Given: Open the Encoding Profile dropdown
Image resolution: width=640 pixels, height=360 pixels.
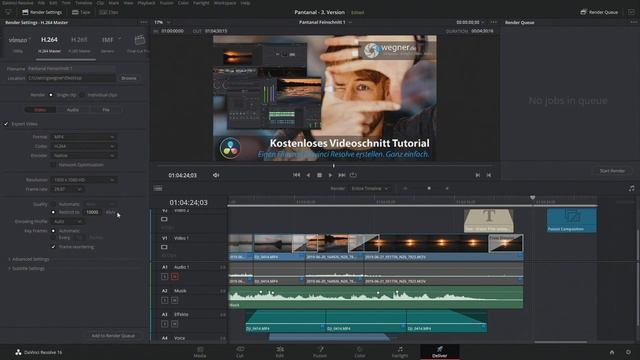Looking at the screenshot, I should pos(67,221).
